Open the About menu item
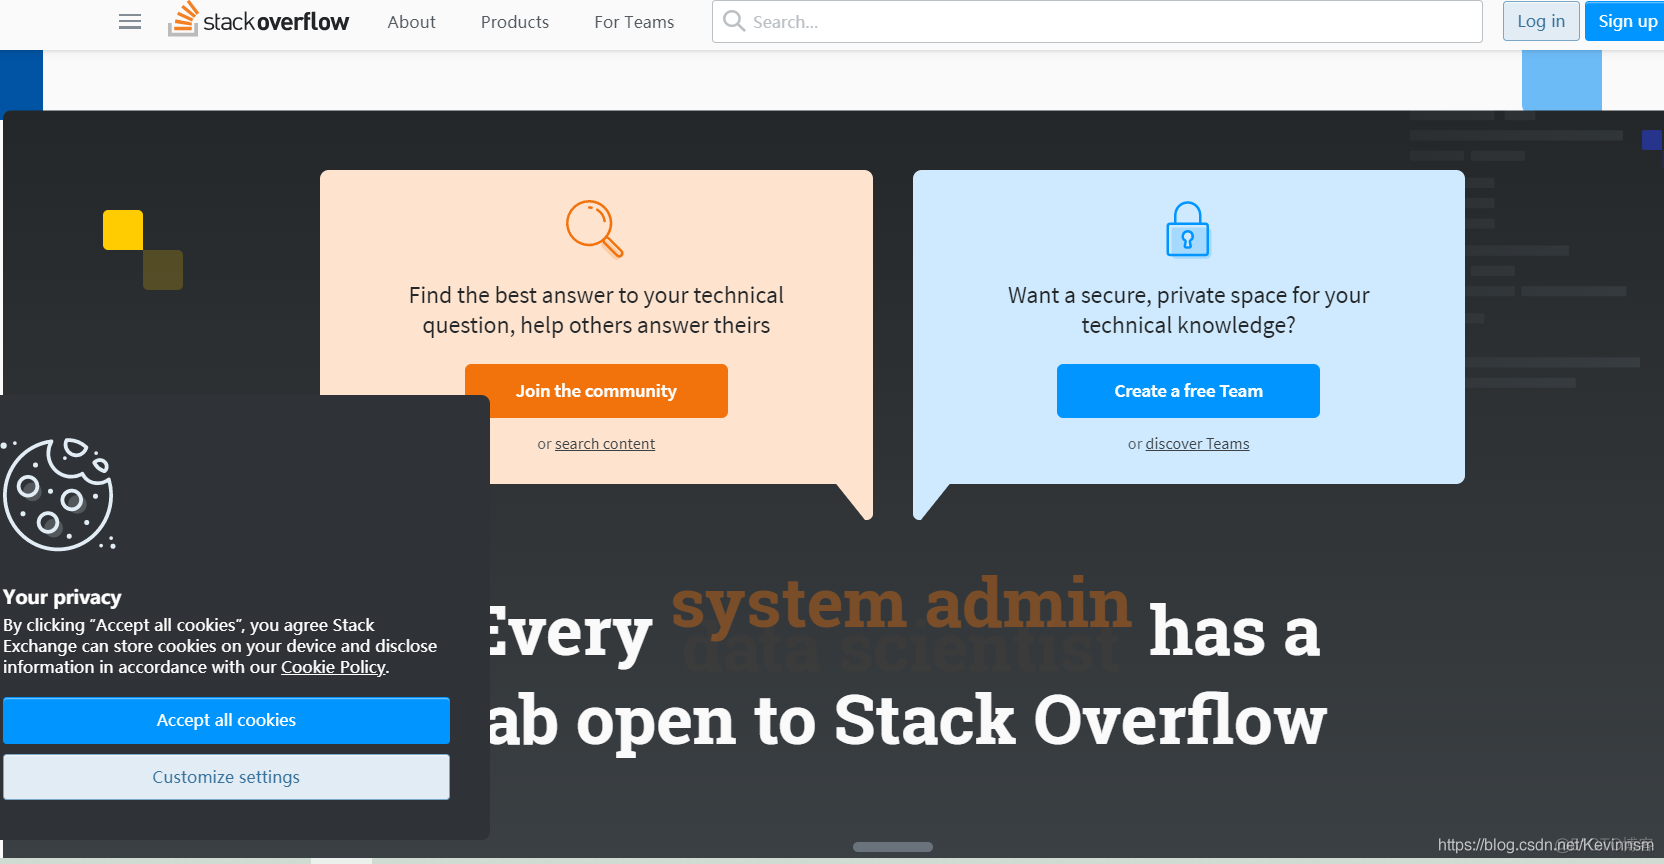Viewport: 1664px width, 864px height. (411, 22)
